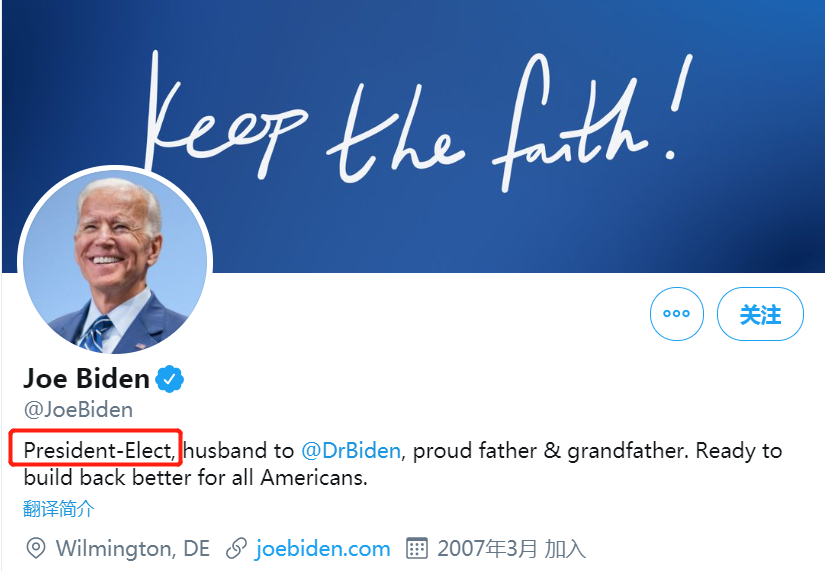Open the @DrBiden mention link
The width and height of the screenshot is (825, 571).
[x=350, y=451]
